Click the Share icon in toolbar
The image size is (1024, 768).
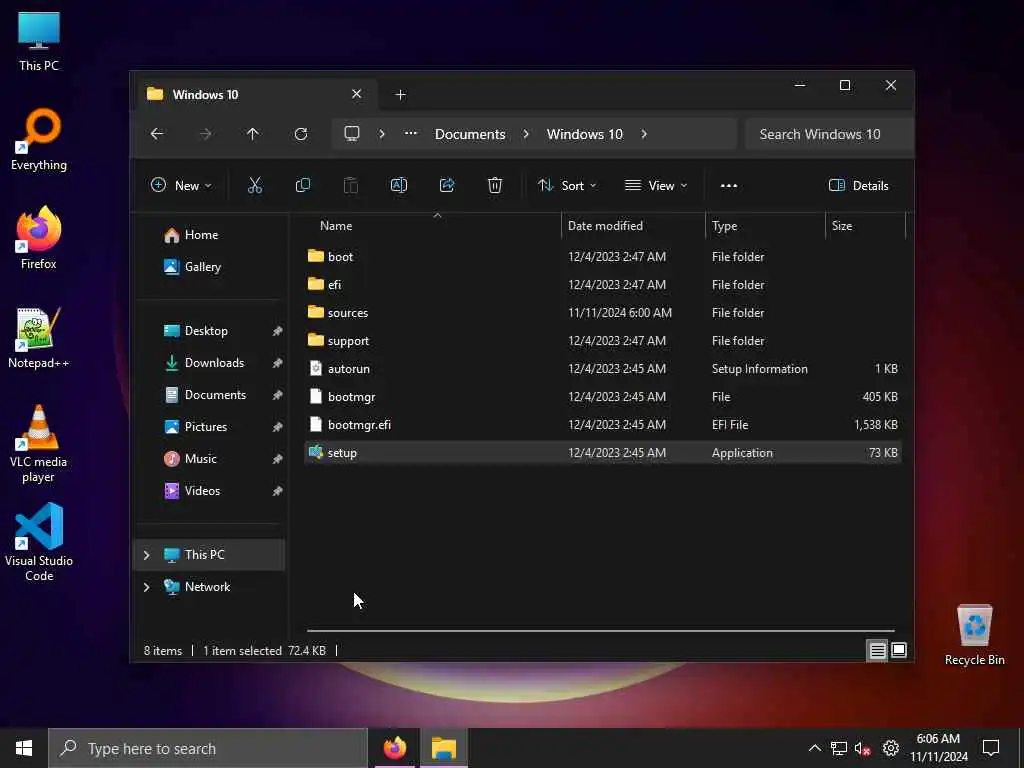447,185
